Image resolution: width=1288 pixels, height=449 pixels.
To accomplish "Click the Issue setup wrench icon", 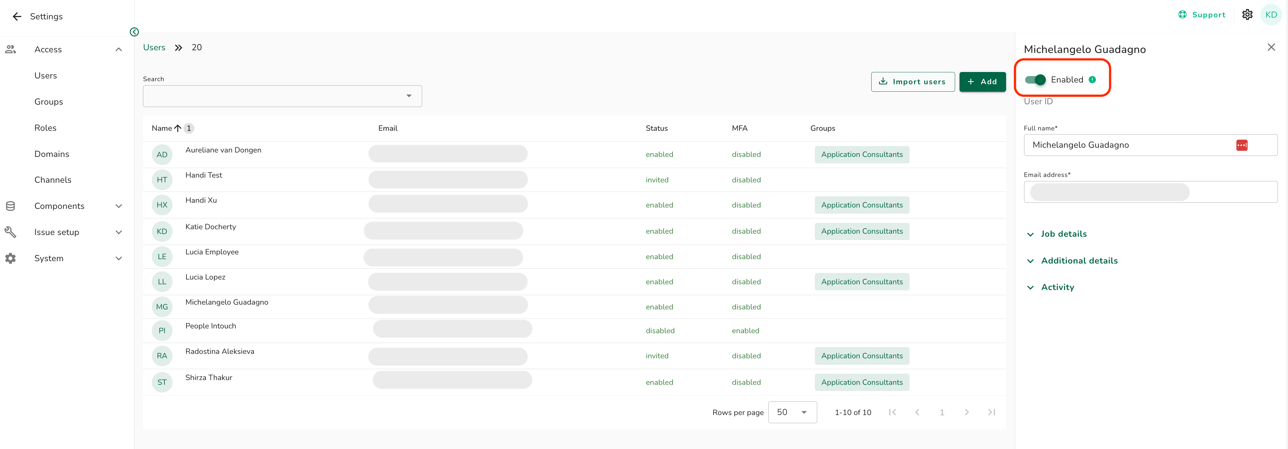I will click(11, 232).
